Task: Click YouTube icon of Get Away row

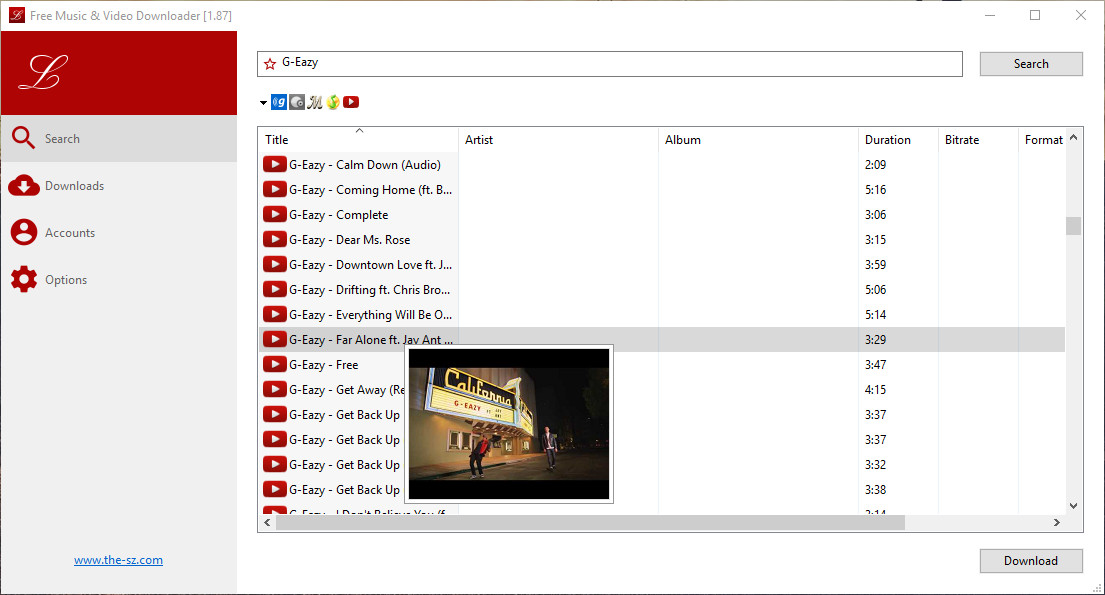Action: click(x=275, y=389)
